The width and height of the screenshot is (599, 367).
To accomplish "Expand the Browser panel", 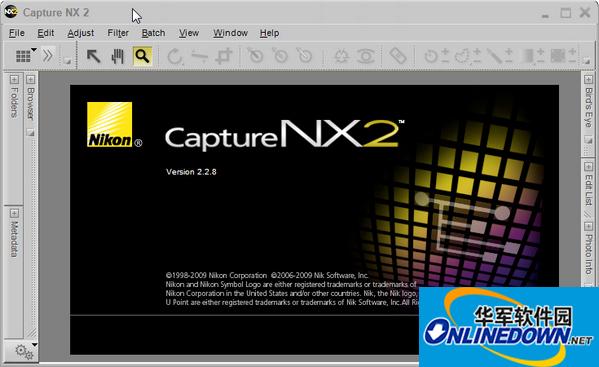I will (31, 79).
